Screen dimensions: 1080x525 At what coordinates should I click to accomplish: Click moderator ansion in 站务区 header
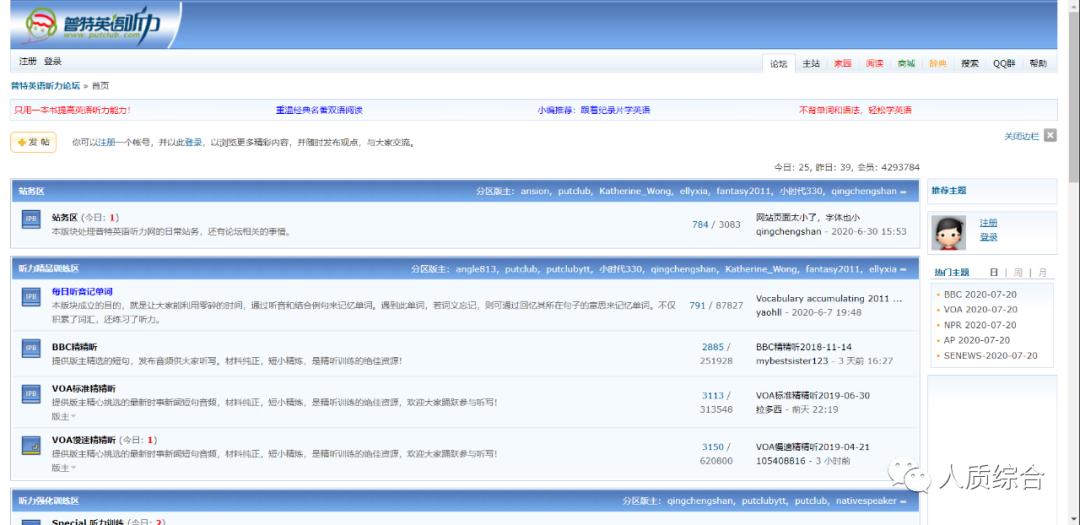pyautogui.click(x=535, y=192)
